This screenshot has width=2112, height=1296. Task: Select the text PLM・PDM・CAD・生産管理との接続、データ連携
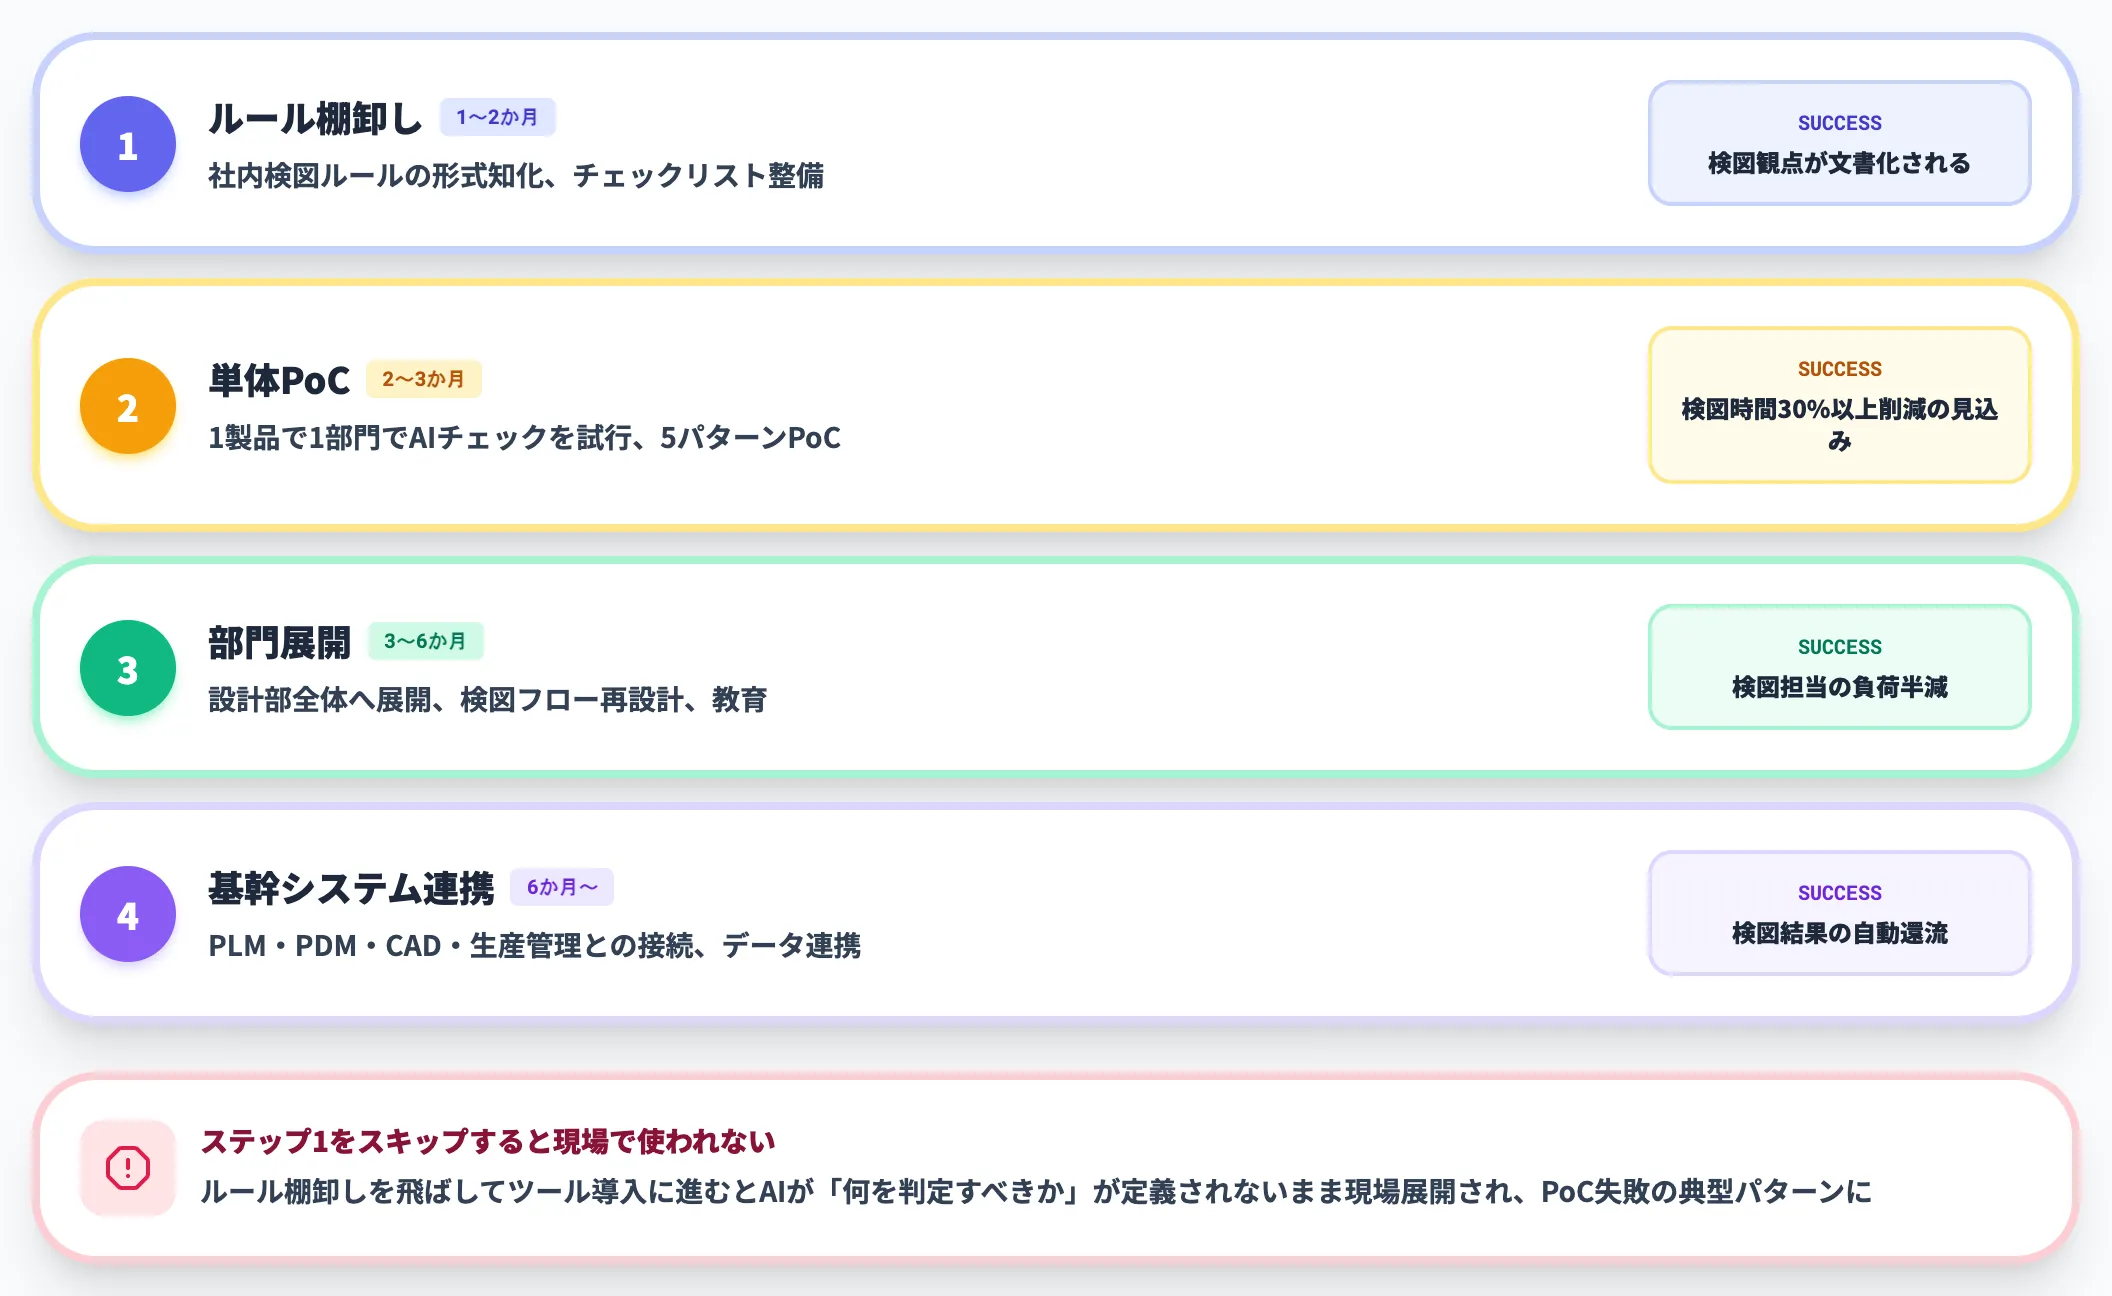[534, 946]
